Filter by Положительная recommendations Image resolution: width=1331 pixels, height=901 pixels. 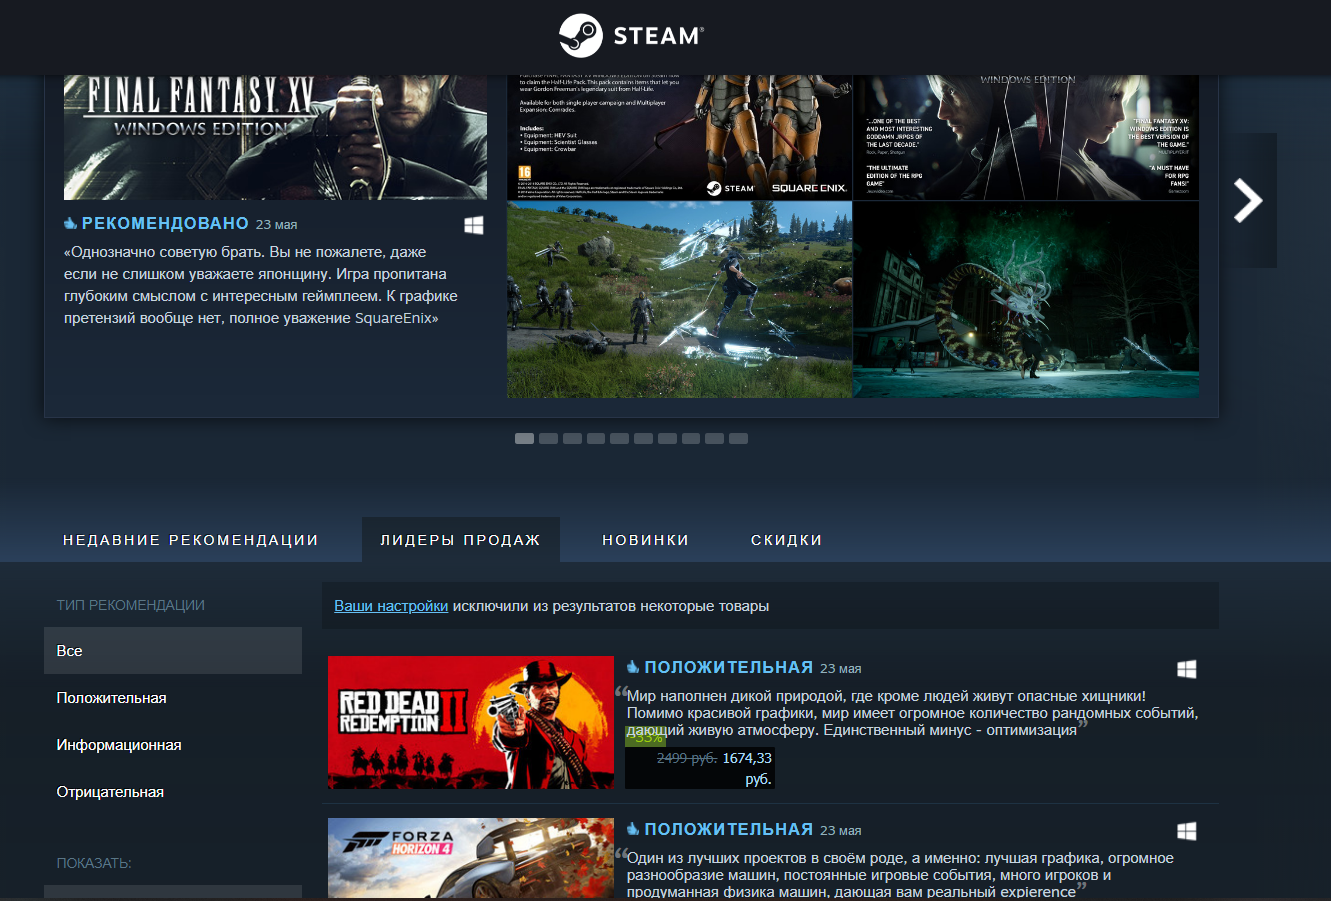click(x=173, y=698)
